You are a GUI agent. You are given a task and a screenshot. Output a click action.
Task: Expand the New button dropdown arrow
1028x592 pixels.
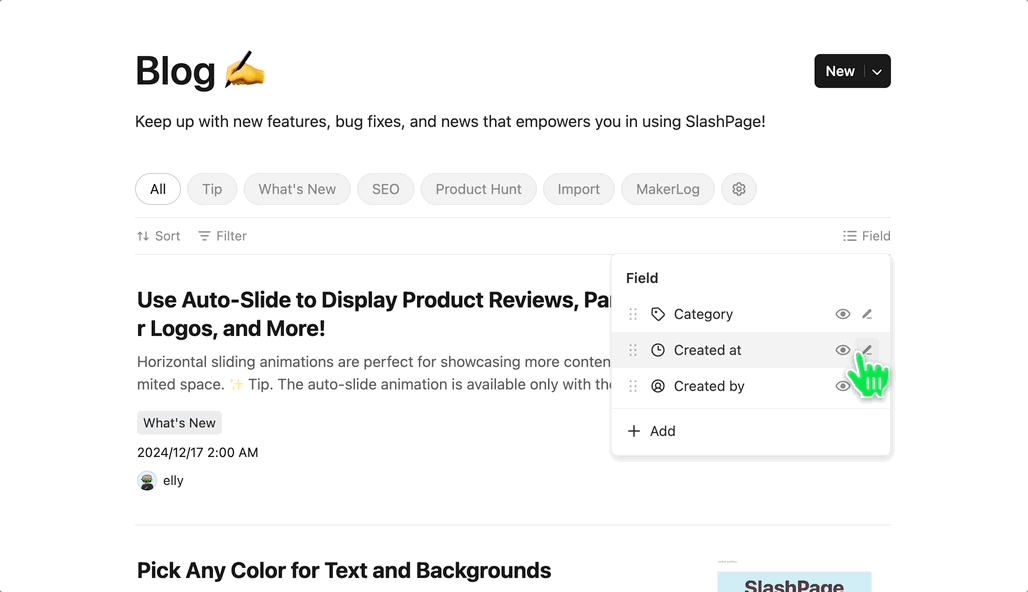(x=877, y=71)
